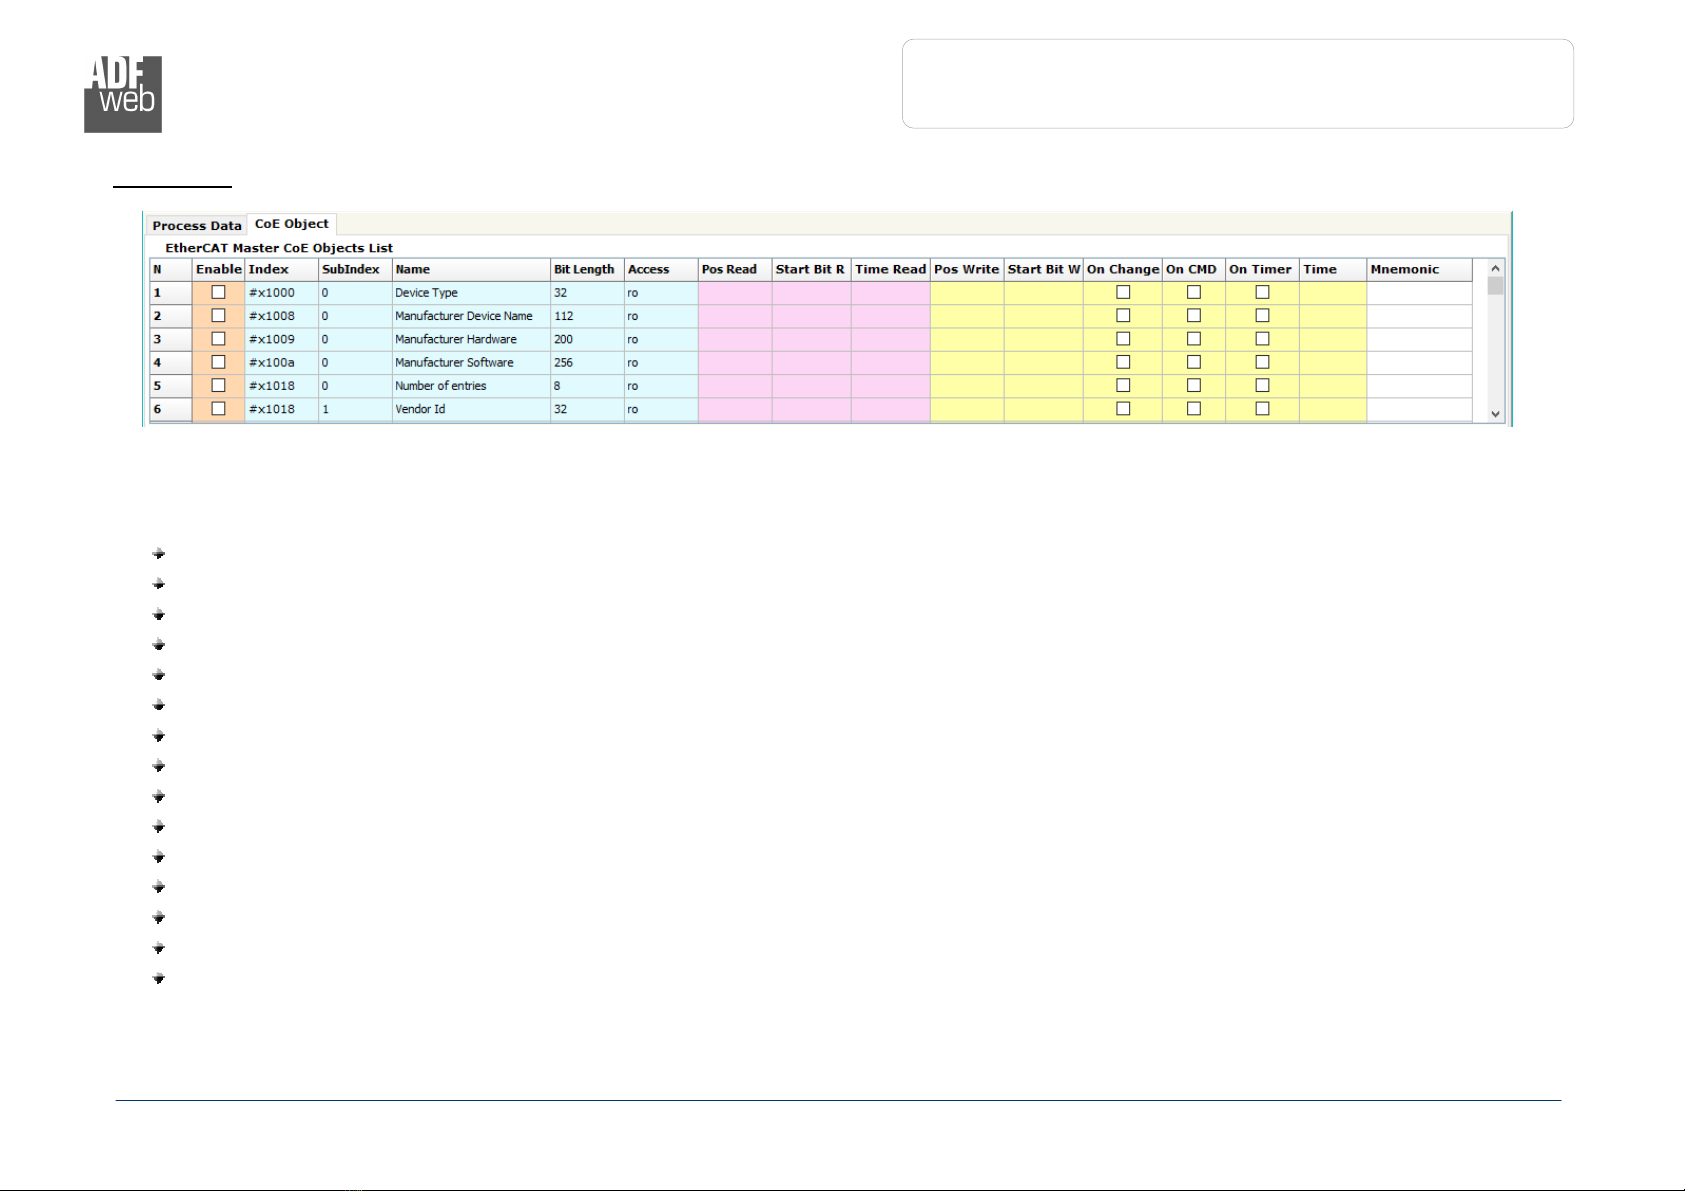Toggle On Timer for Manufacturer Software
Image resolution: width=1685 pixels, height=1191 pixels.
1262,362
